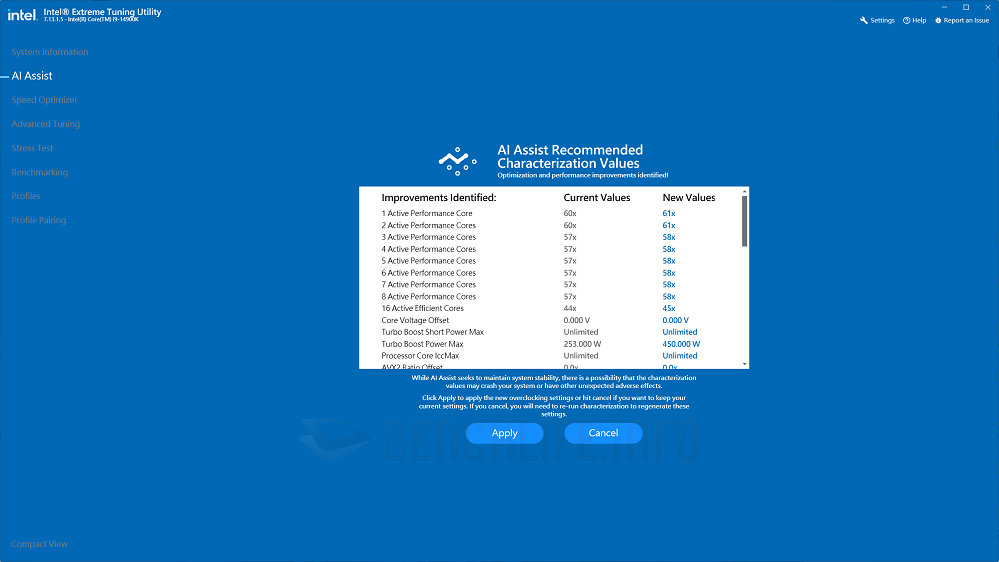Click Turbo Boost Short Power Max label
This screenshot has height=562, width=999.
tap(433, 332)
